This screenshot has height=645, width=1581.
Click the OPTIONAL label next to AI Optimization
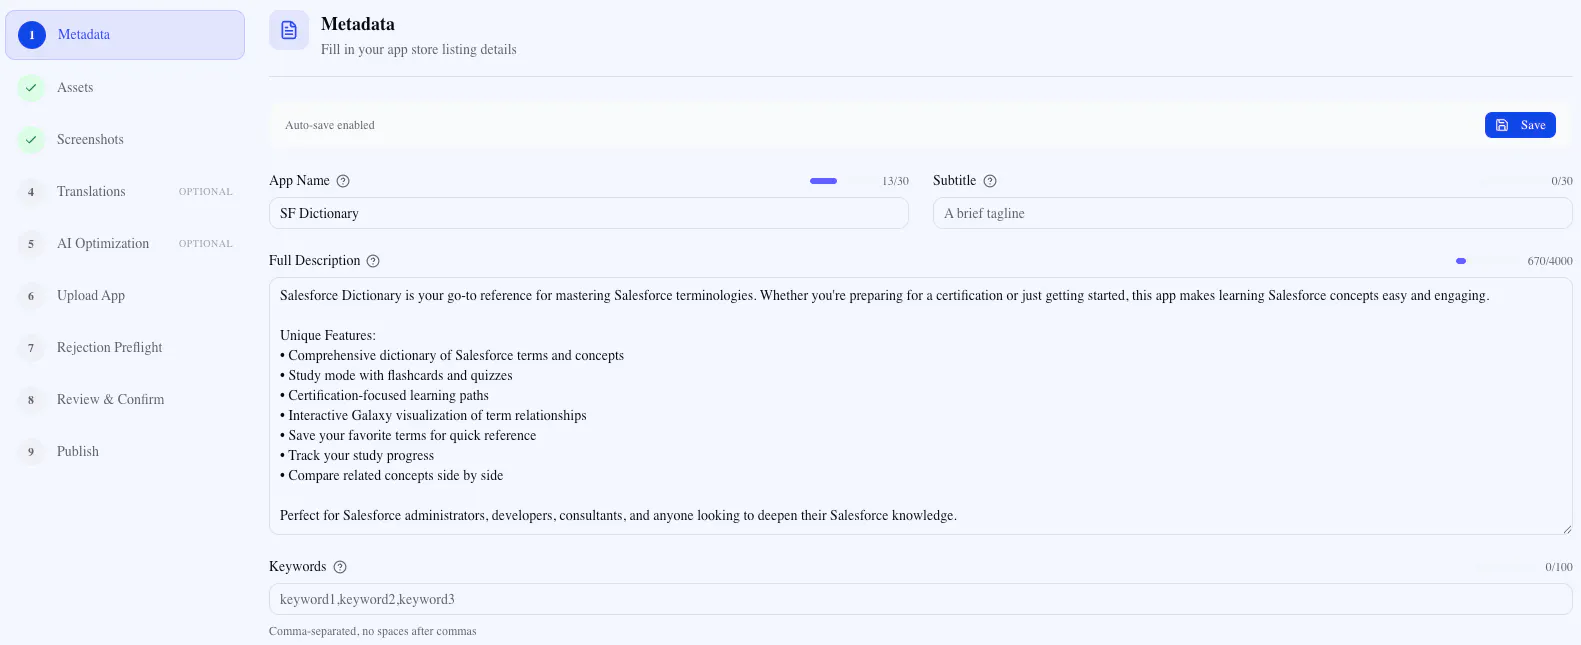click(x=206, y=244)
